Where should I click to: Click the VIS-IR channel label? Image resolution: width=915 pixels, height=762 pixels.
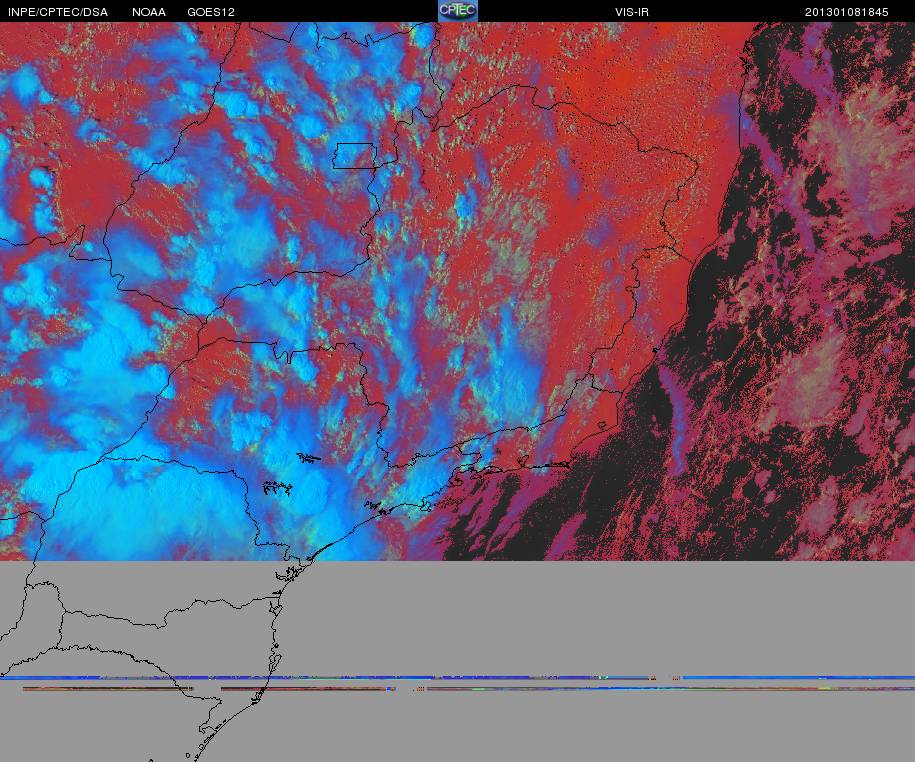632,12
